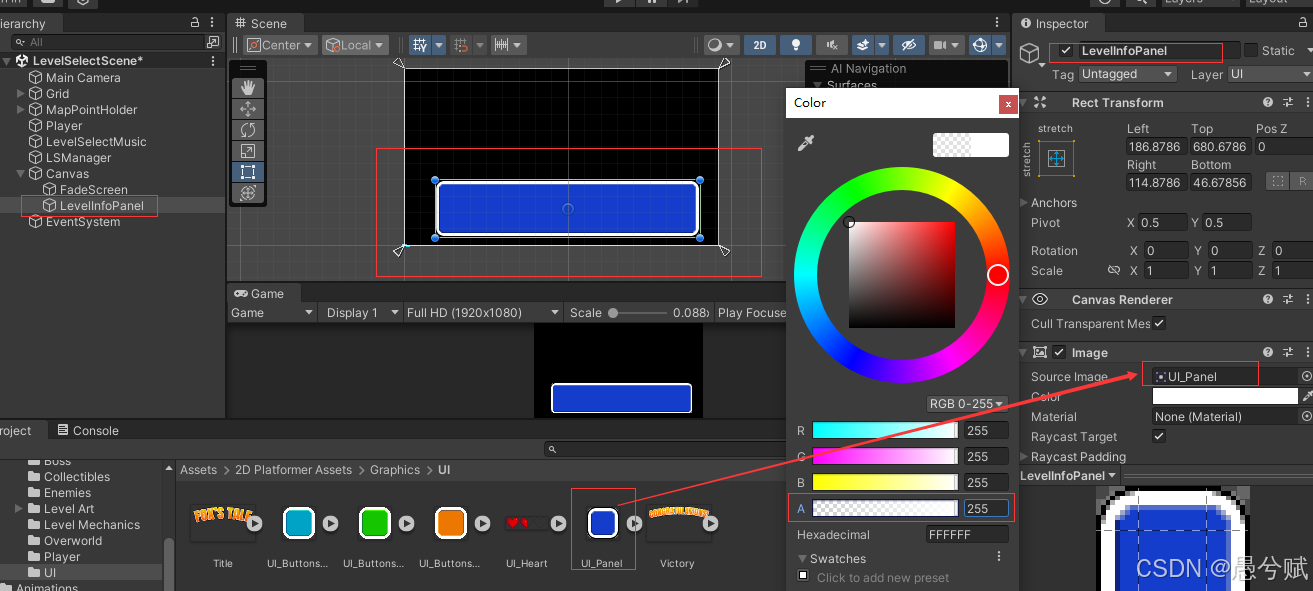Viewport: 1313px width, 591px height.
Task: Click the blueprint mode button in Rect Transform
Action: (x=1277, y=182)
